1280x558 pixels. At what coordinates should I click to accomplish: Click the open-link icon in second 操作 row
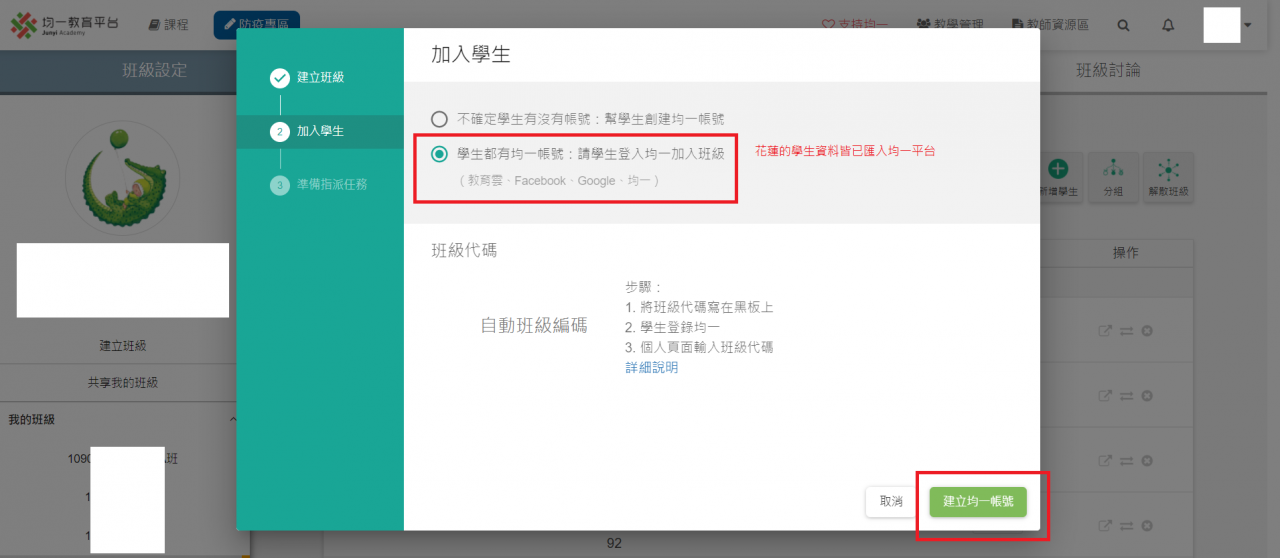pyautogui.click(x=1105, y=396)
